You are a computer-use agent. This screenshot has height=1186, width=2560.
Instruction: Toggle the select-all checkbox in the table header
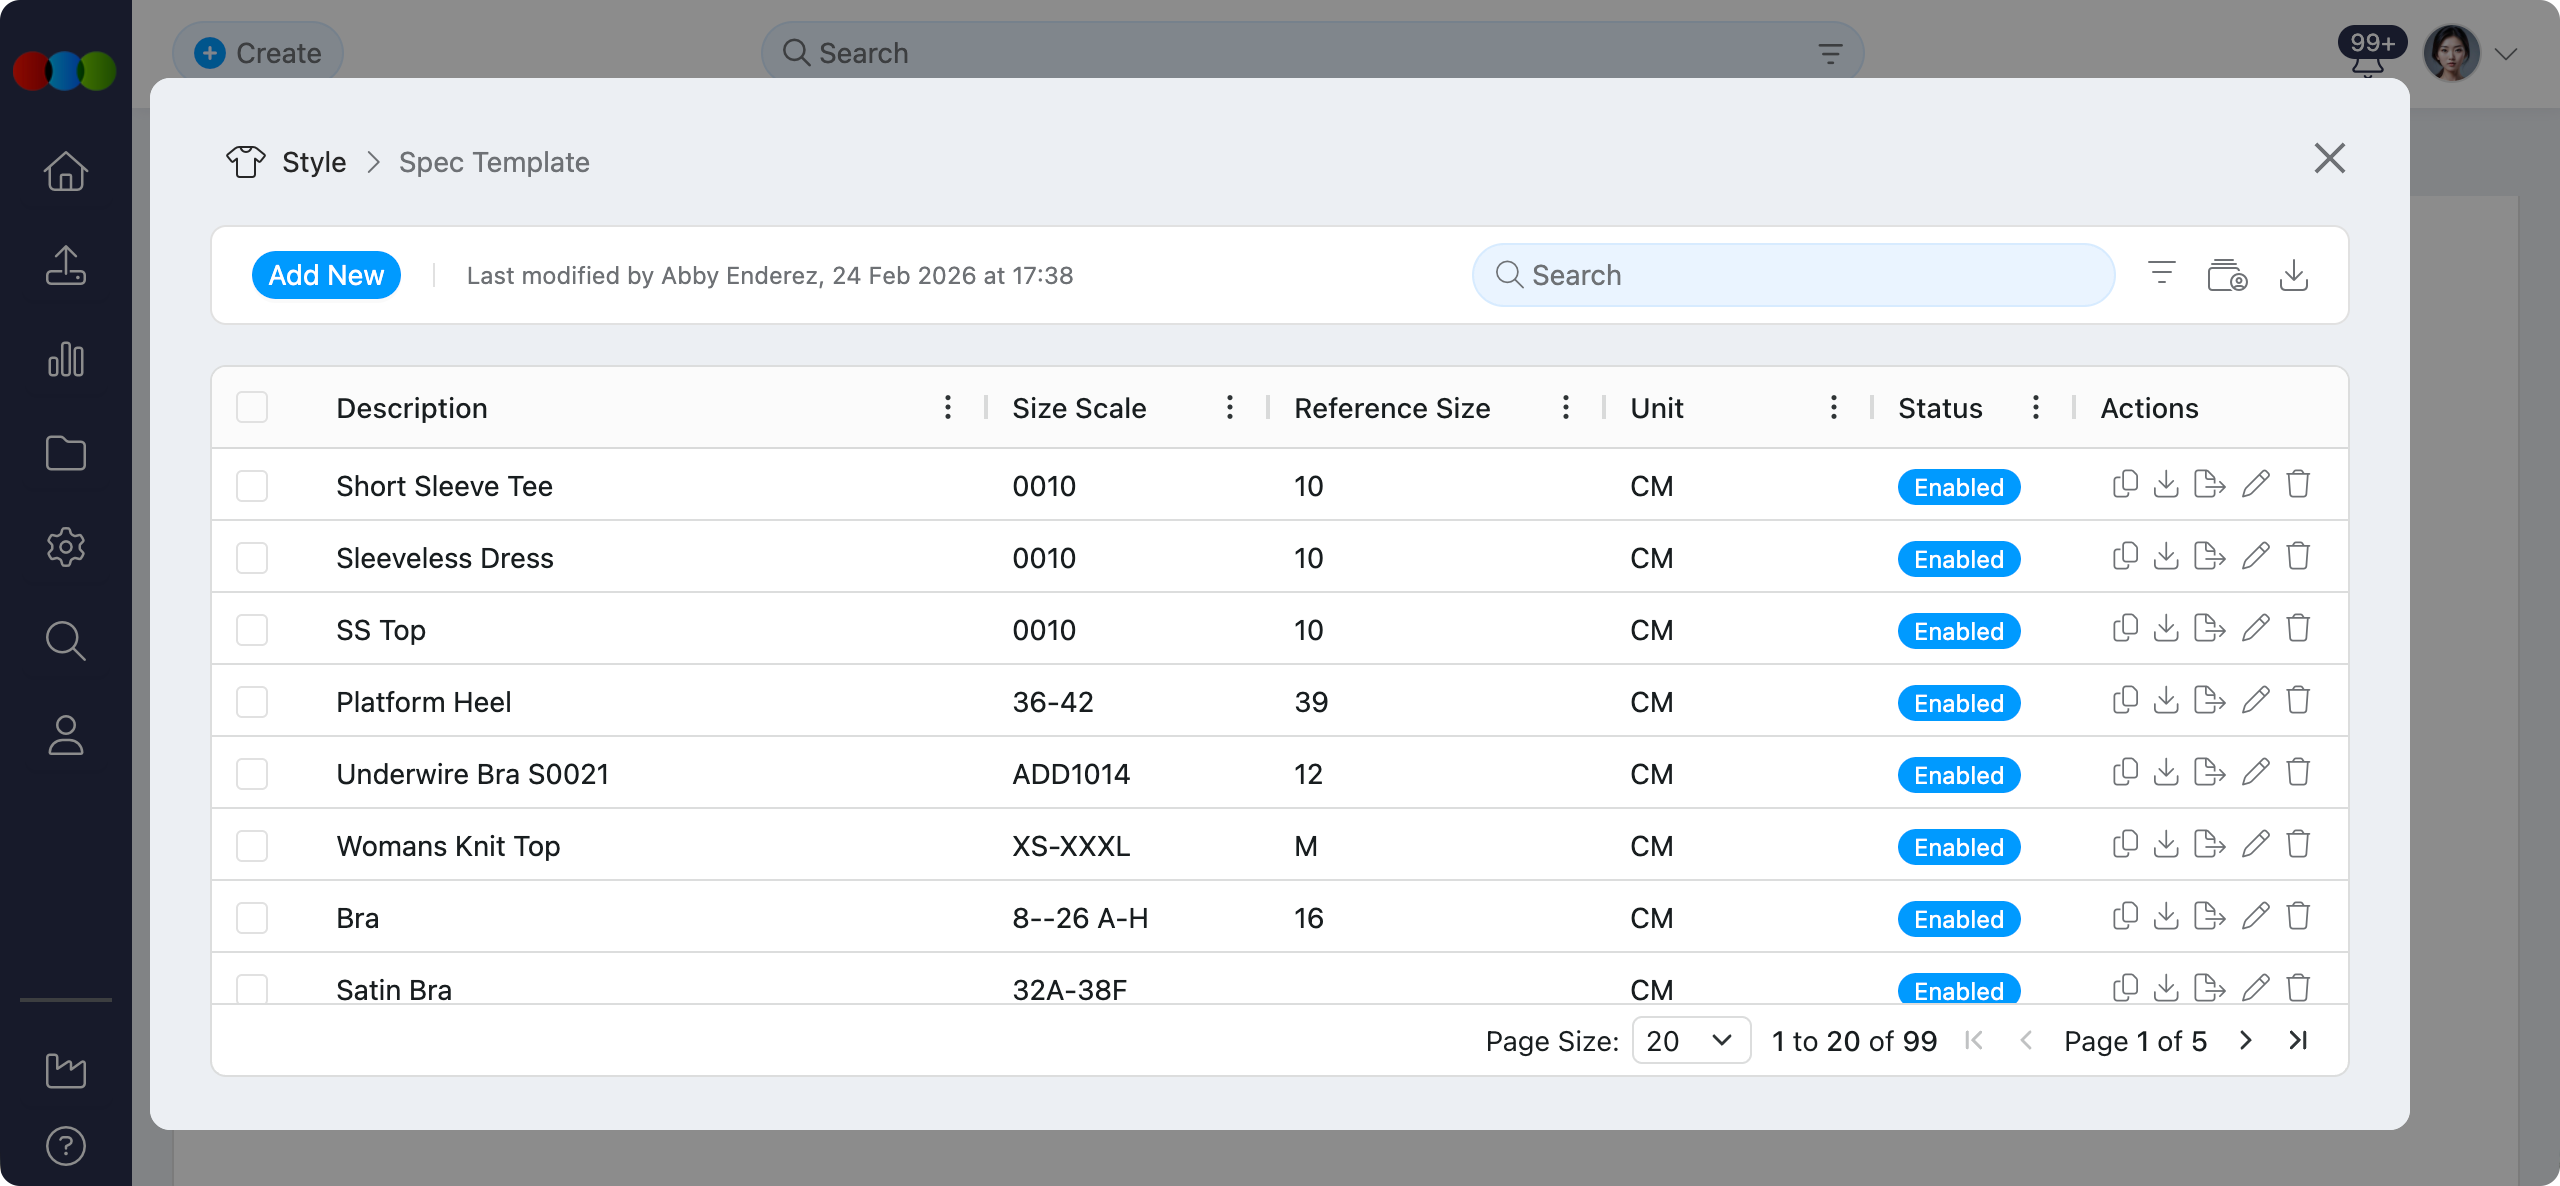(x=252, y=407)
